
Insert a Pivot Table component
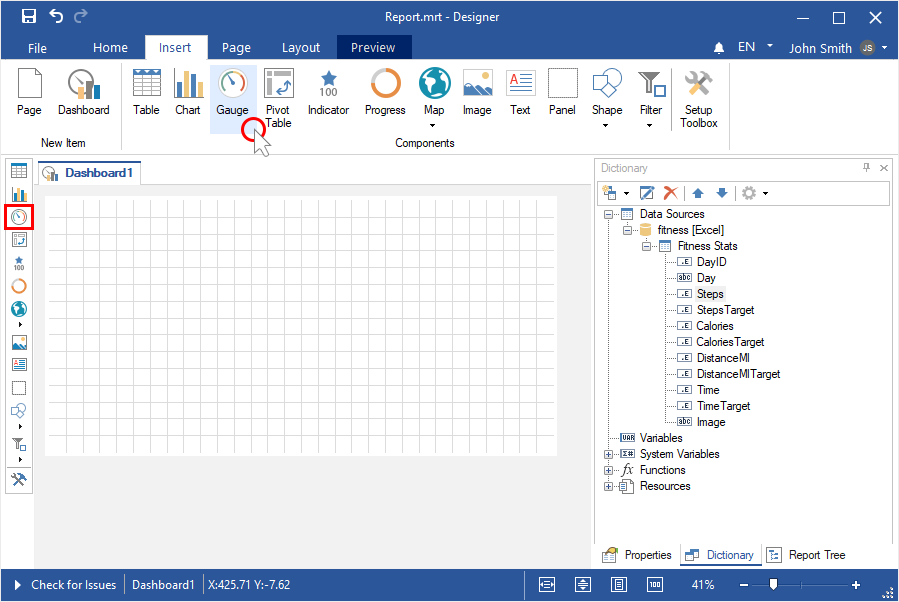coord(278,95)
